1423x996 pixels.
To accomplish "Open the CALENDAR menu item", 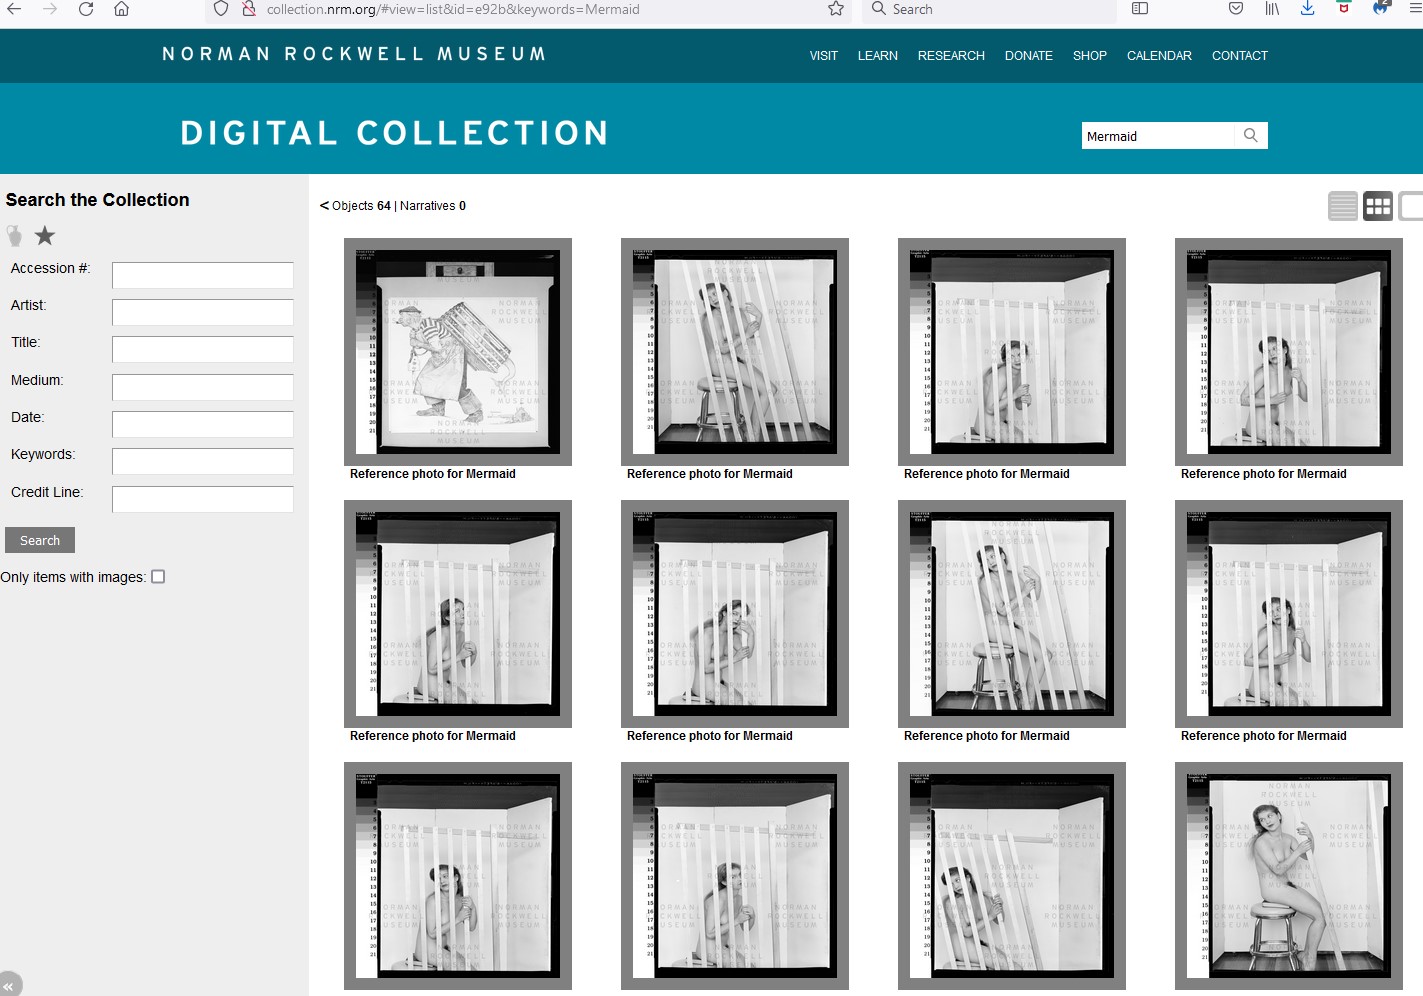I will pos(1159,56).
